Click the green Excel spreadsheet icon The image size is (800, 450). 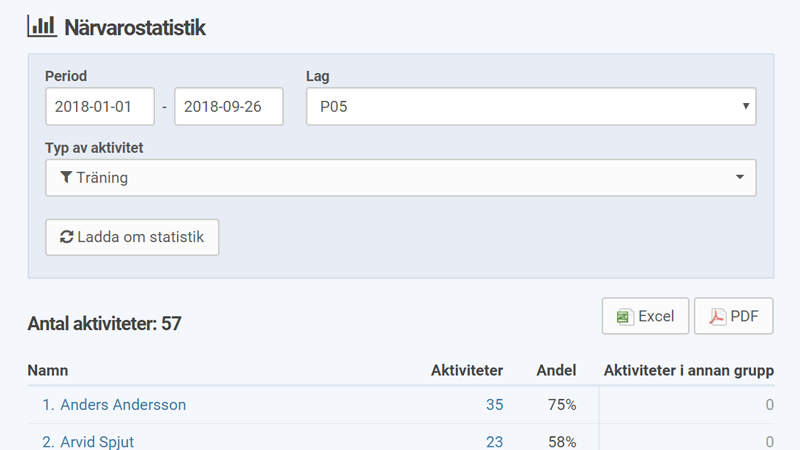[624, 316]
